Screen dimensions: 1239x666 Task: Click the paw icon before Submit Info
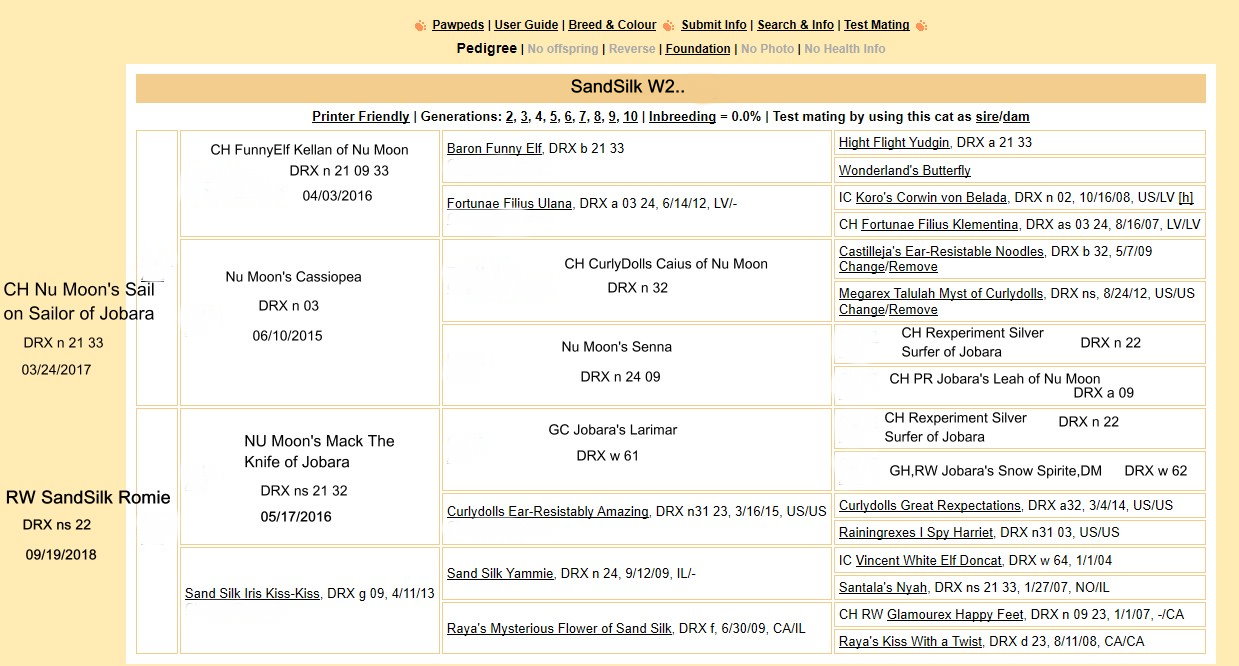tap(668, 25)
